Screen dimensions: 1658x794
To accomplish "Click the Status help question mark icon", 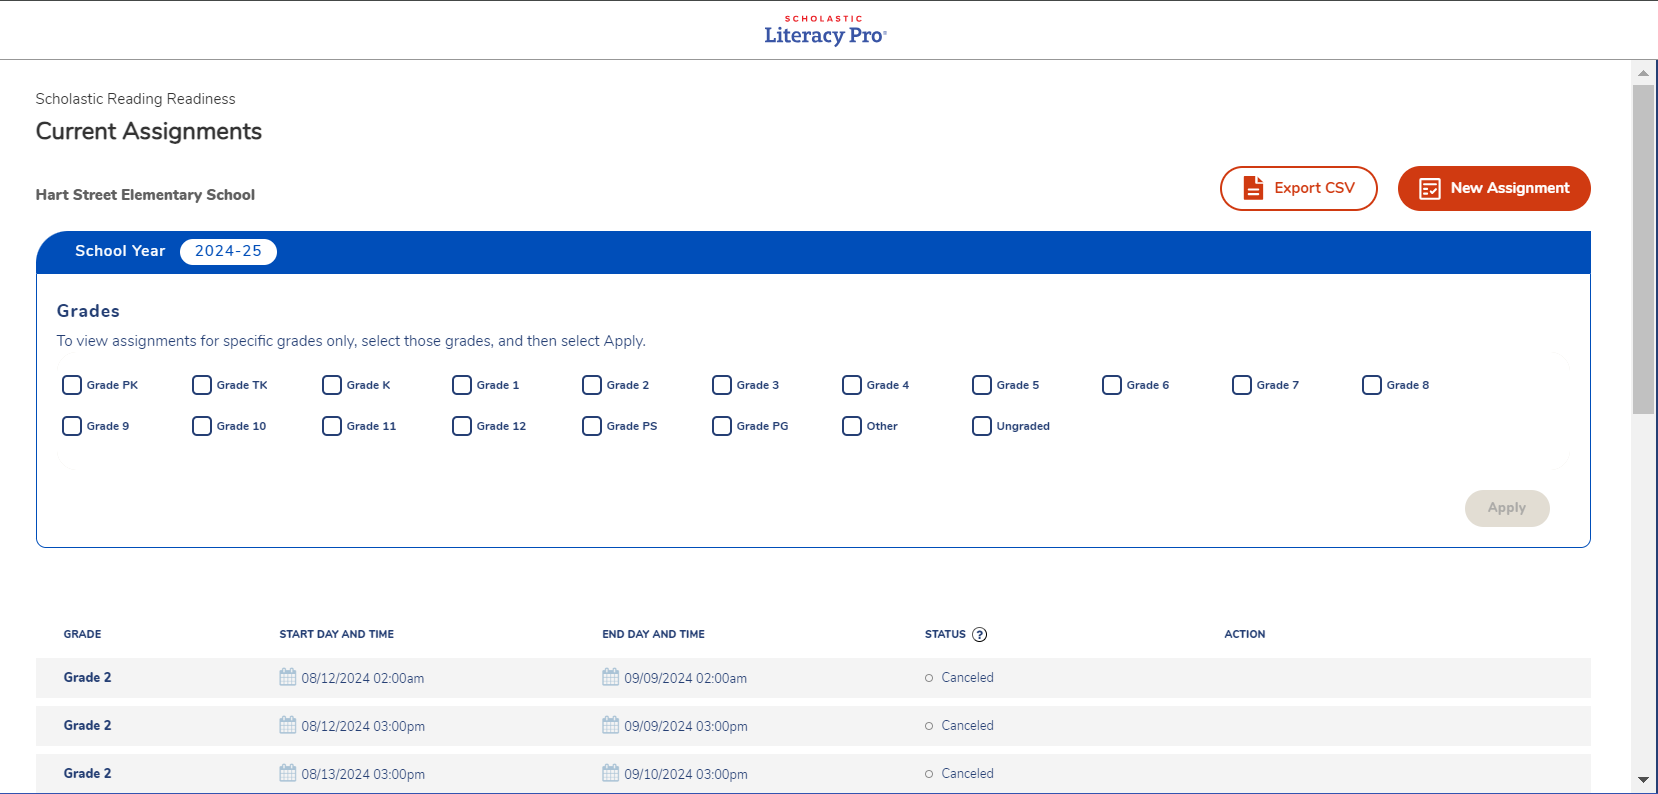I will coord(980,634).
